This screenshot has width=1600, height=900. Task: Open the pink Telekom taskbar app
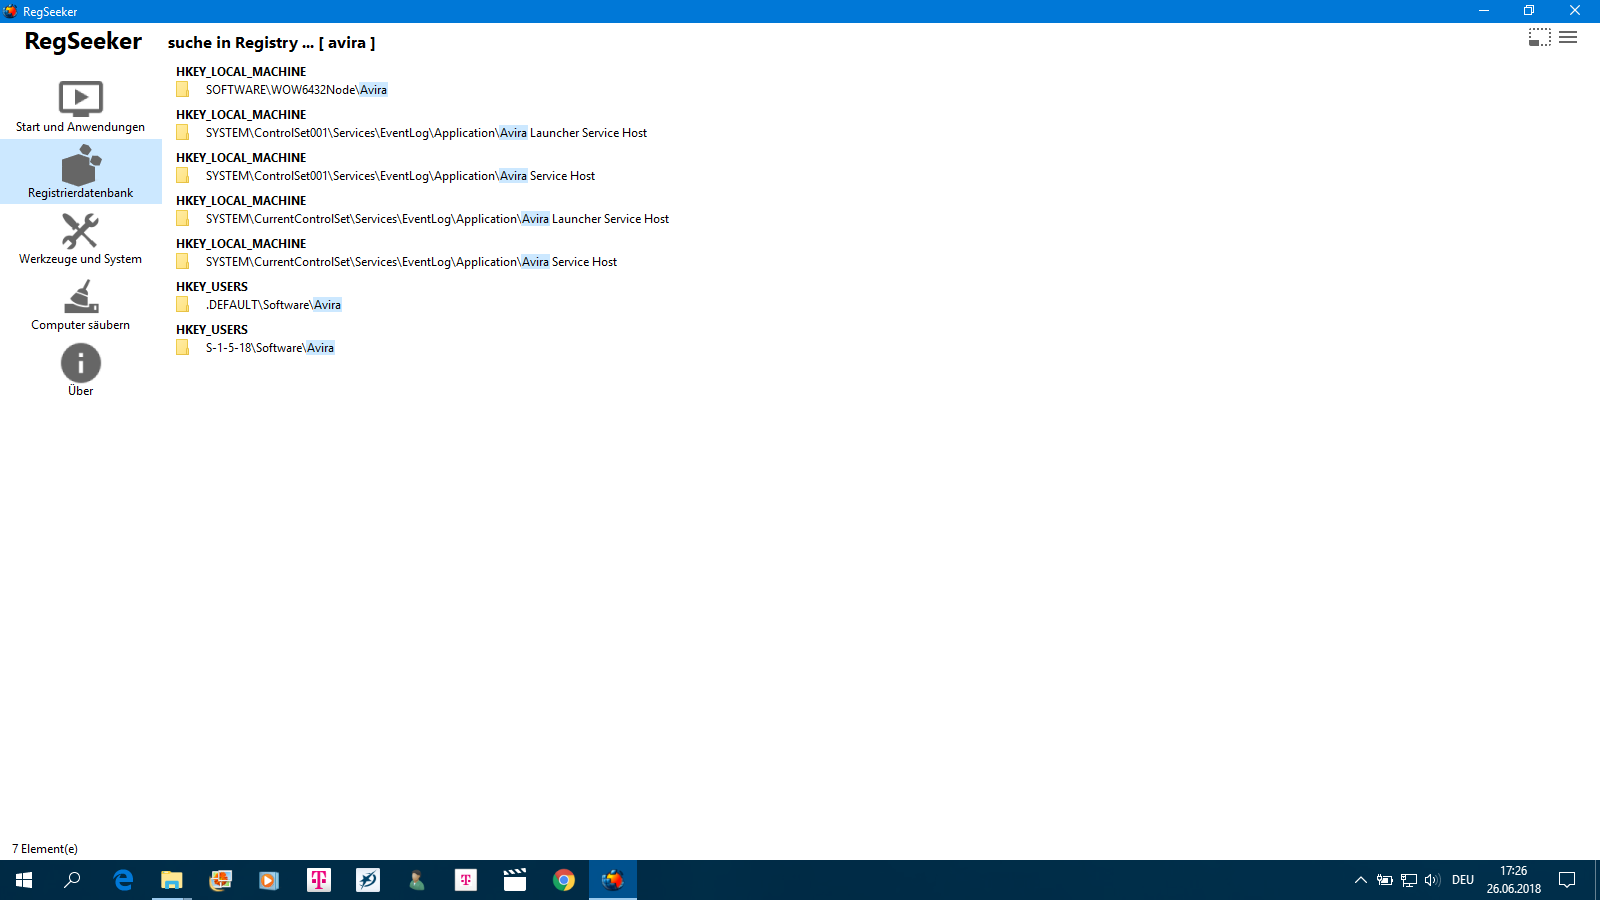coord(319,880)
